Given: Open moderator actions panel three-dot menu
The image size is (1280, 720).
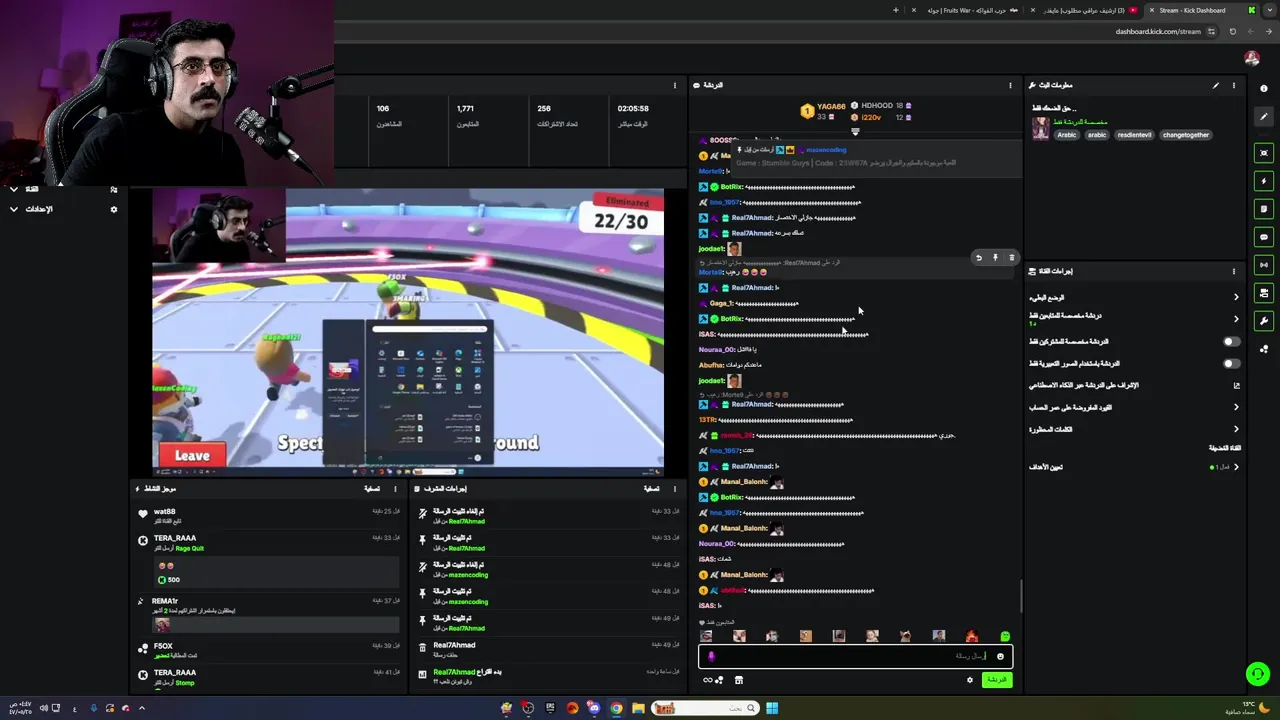Looking at the screenshot, I should point(675,489).
